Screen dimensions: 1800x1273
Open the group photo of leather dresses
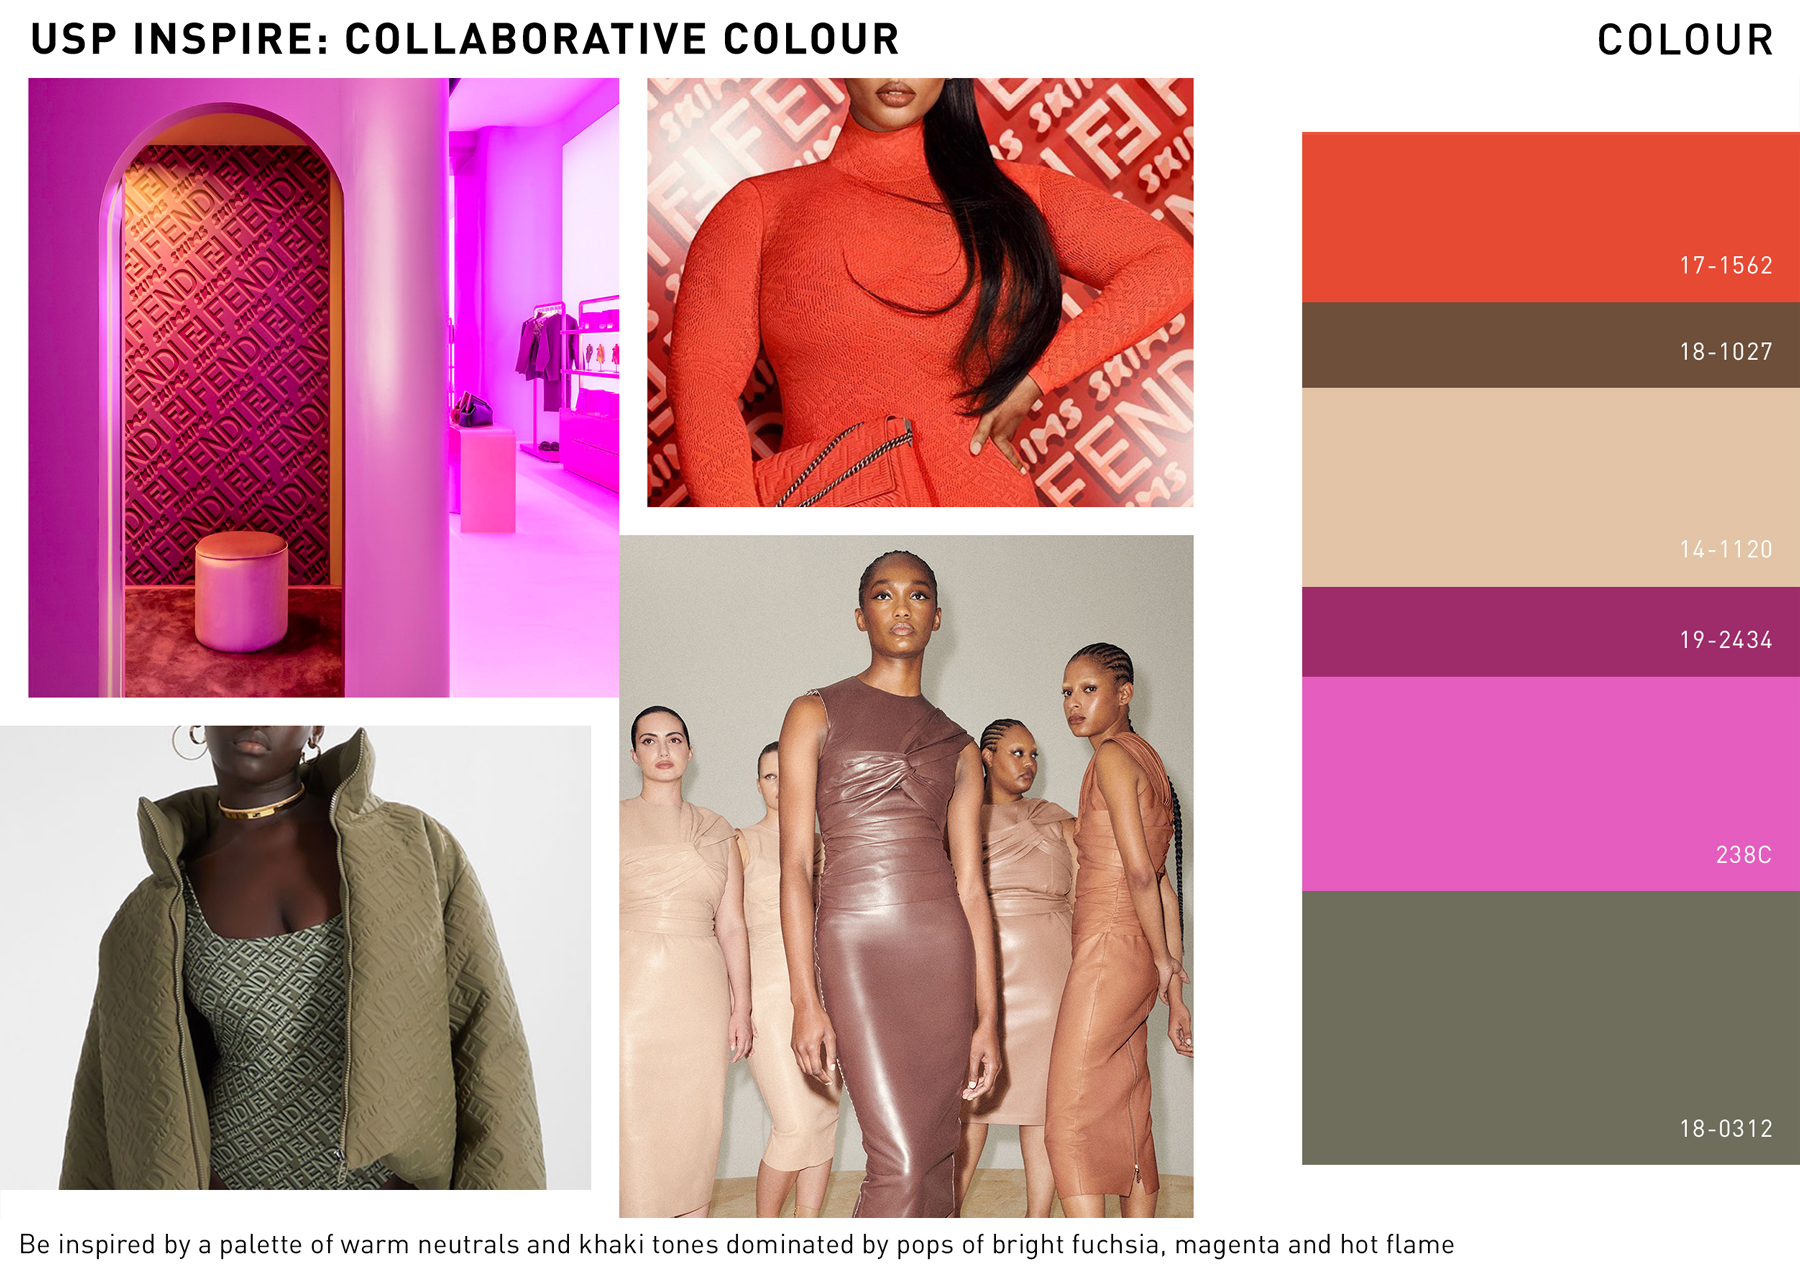click(x=906, y=876)
